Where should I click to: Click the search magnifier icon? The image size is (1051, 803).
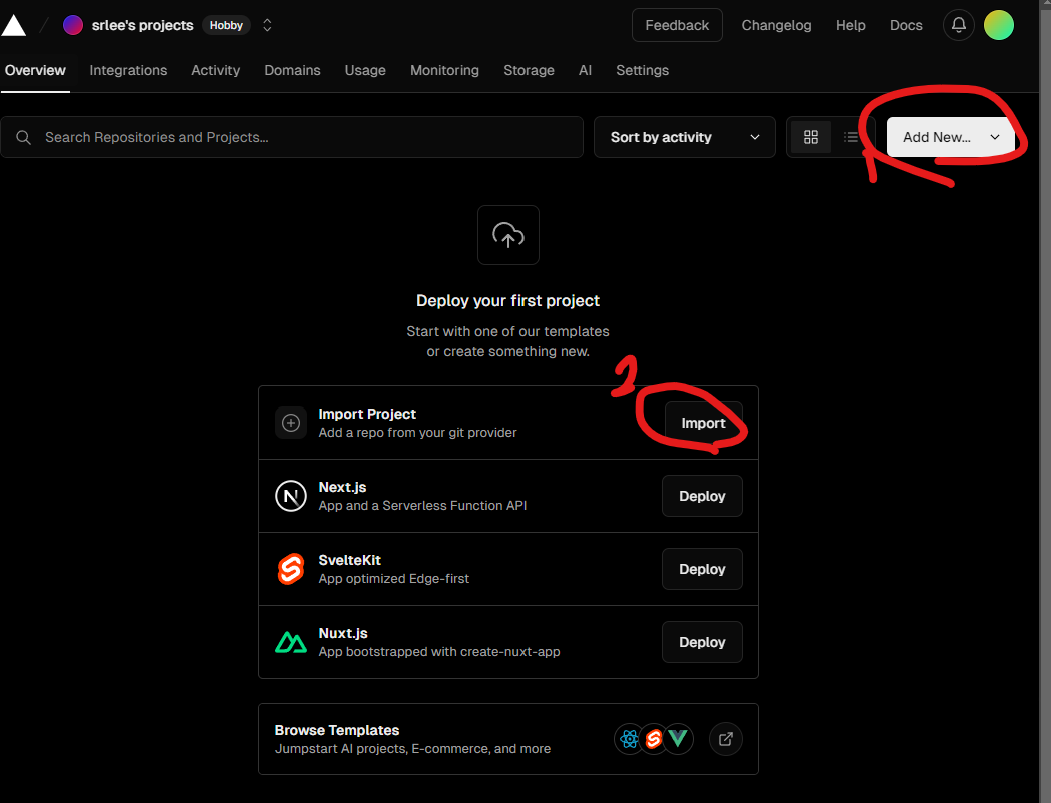[23, 137]
